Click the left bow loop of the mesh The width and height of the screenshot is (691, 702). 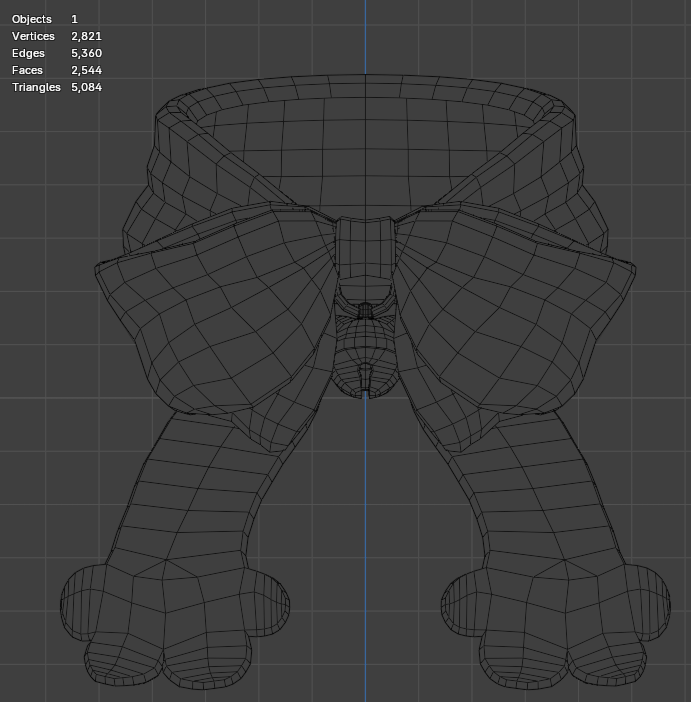pyautogui.click(x=215, y=309)
